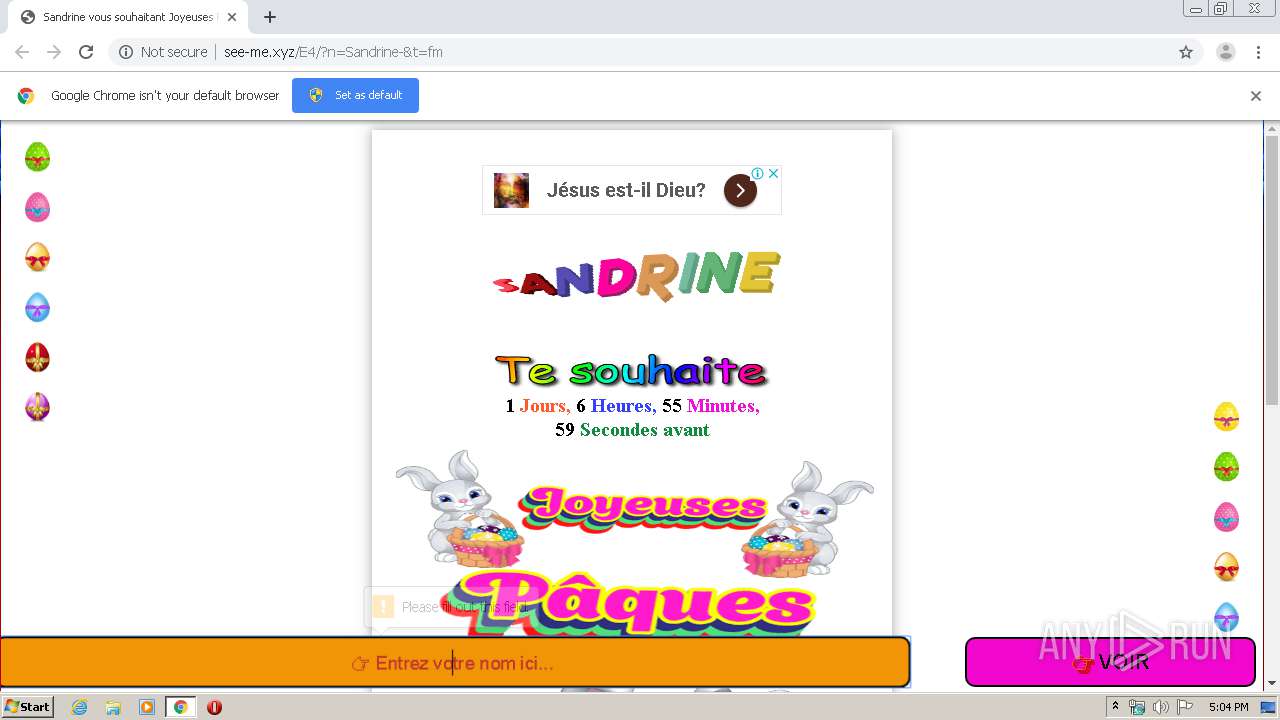Screen dimensions: 1280x720
Task: Click the ad's round arrow button
Action: 740,190
